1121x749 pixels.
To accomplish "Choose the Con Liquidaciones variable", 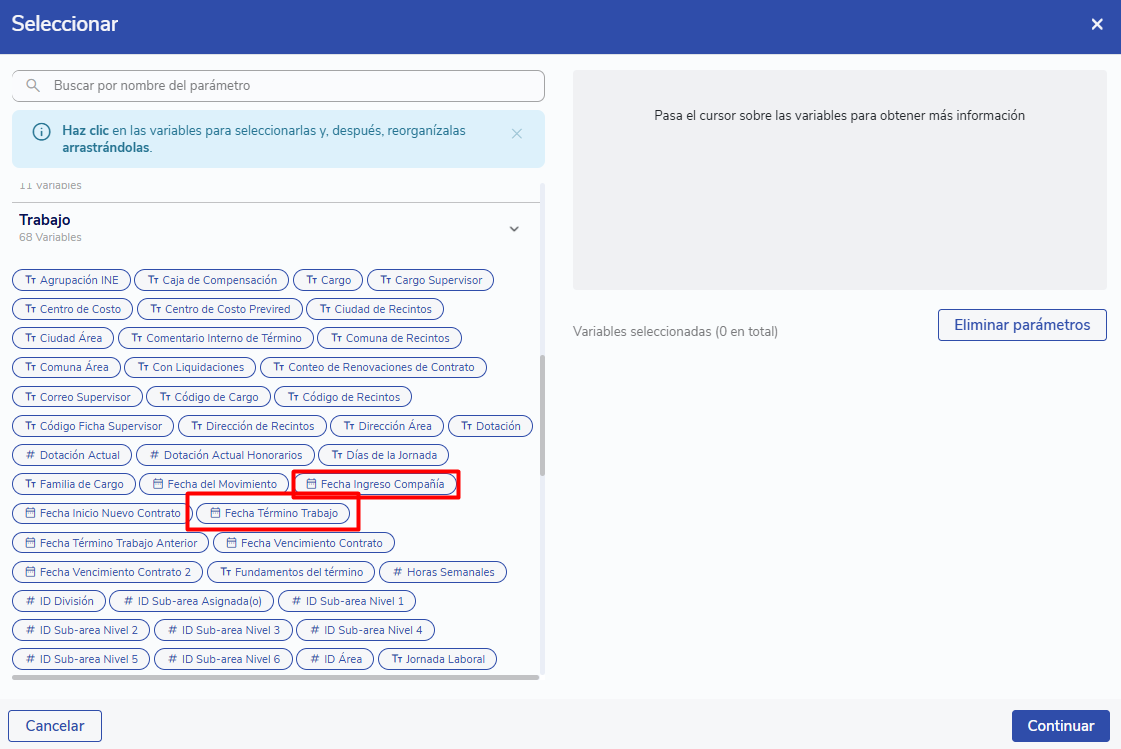I will click(x=190, y=367).
